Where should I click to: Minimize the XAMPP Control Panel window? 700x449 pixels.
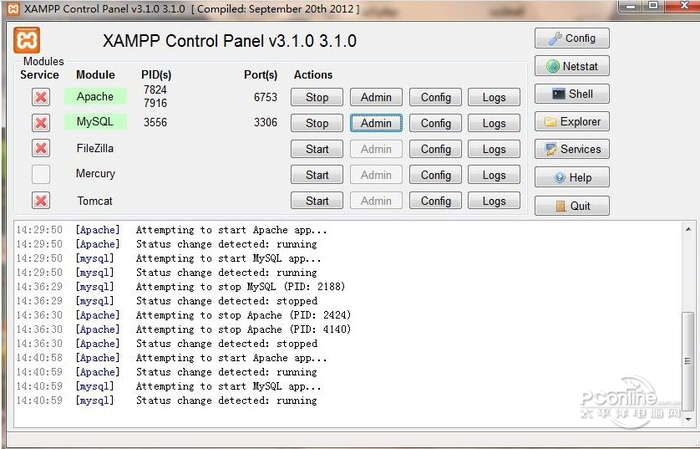[x=632, y=6]
